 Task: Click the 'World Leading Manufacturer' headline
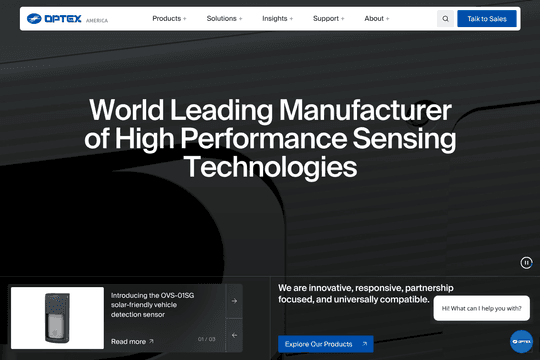270,138
